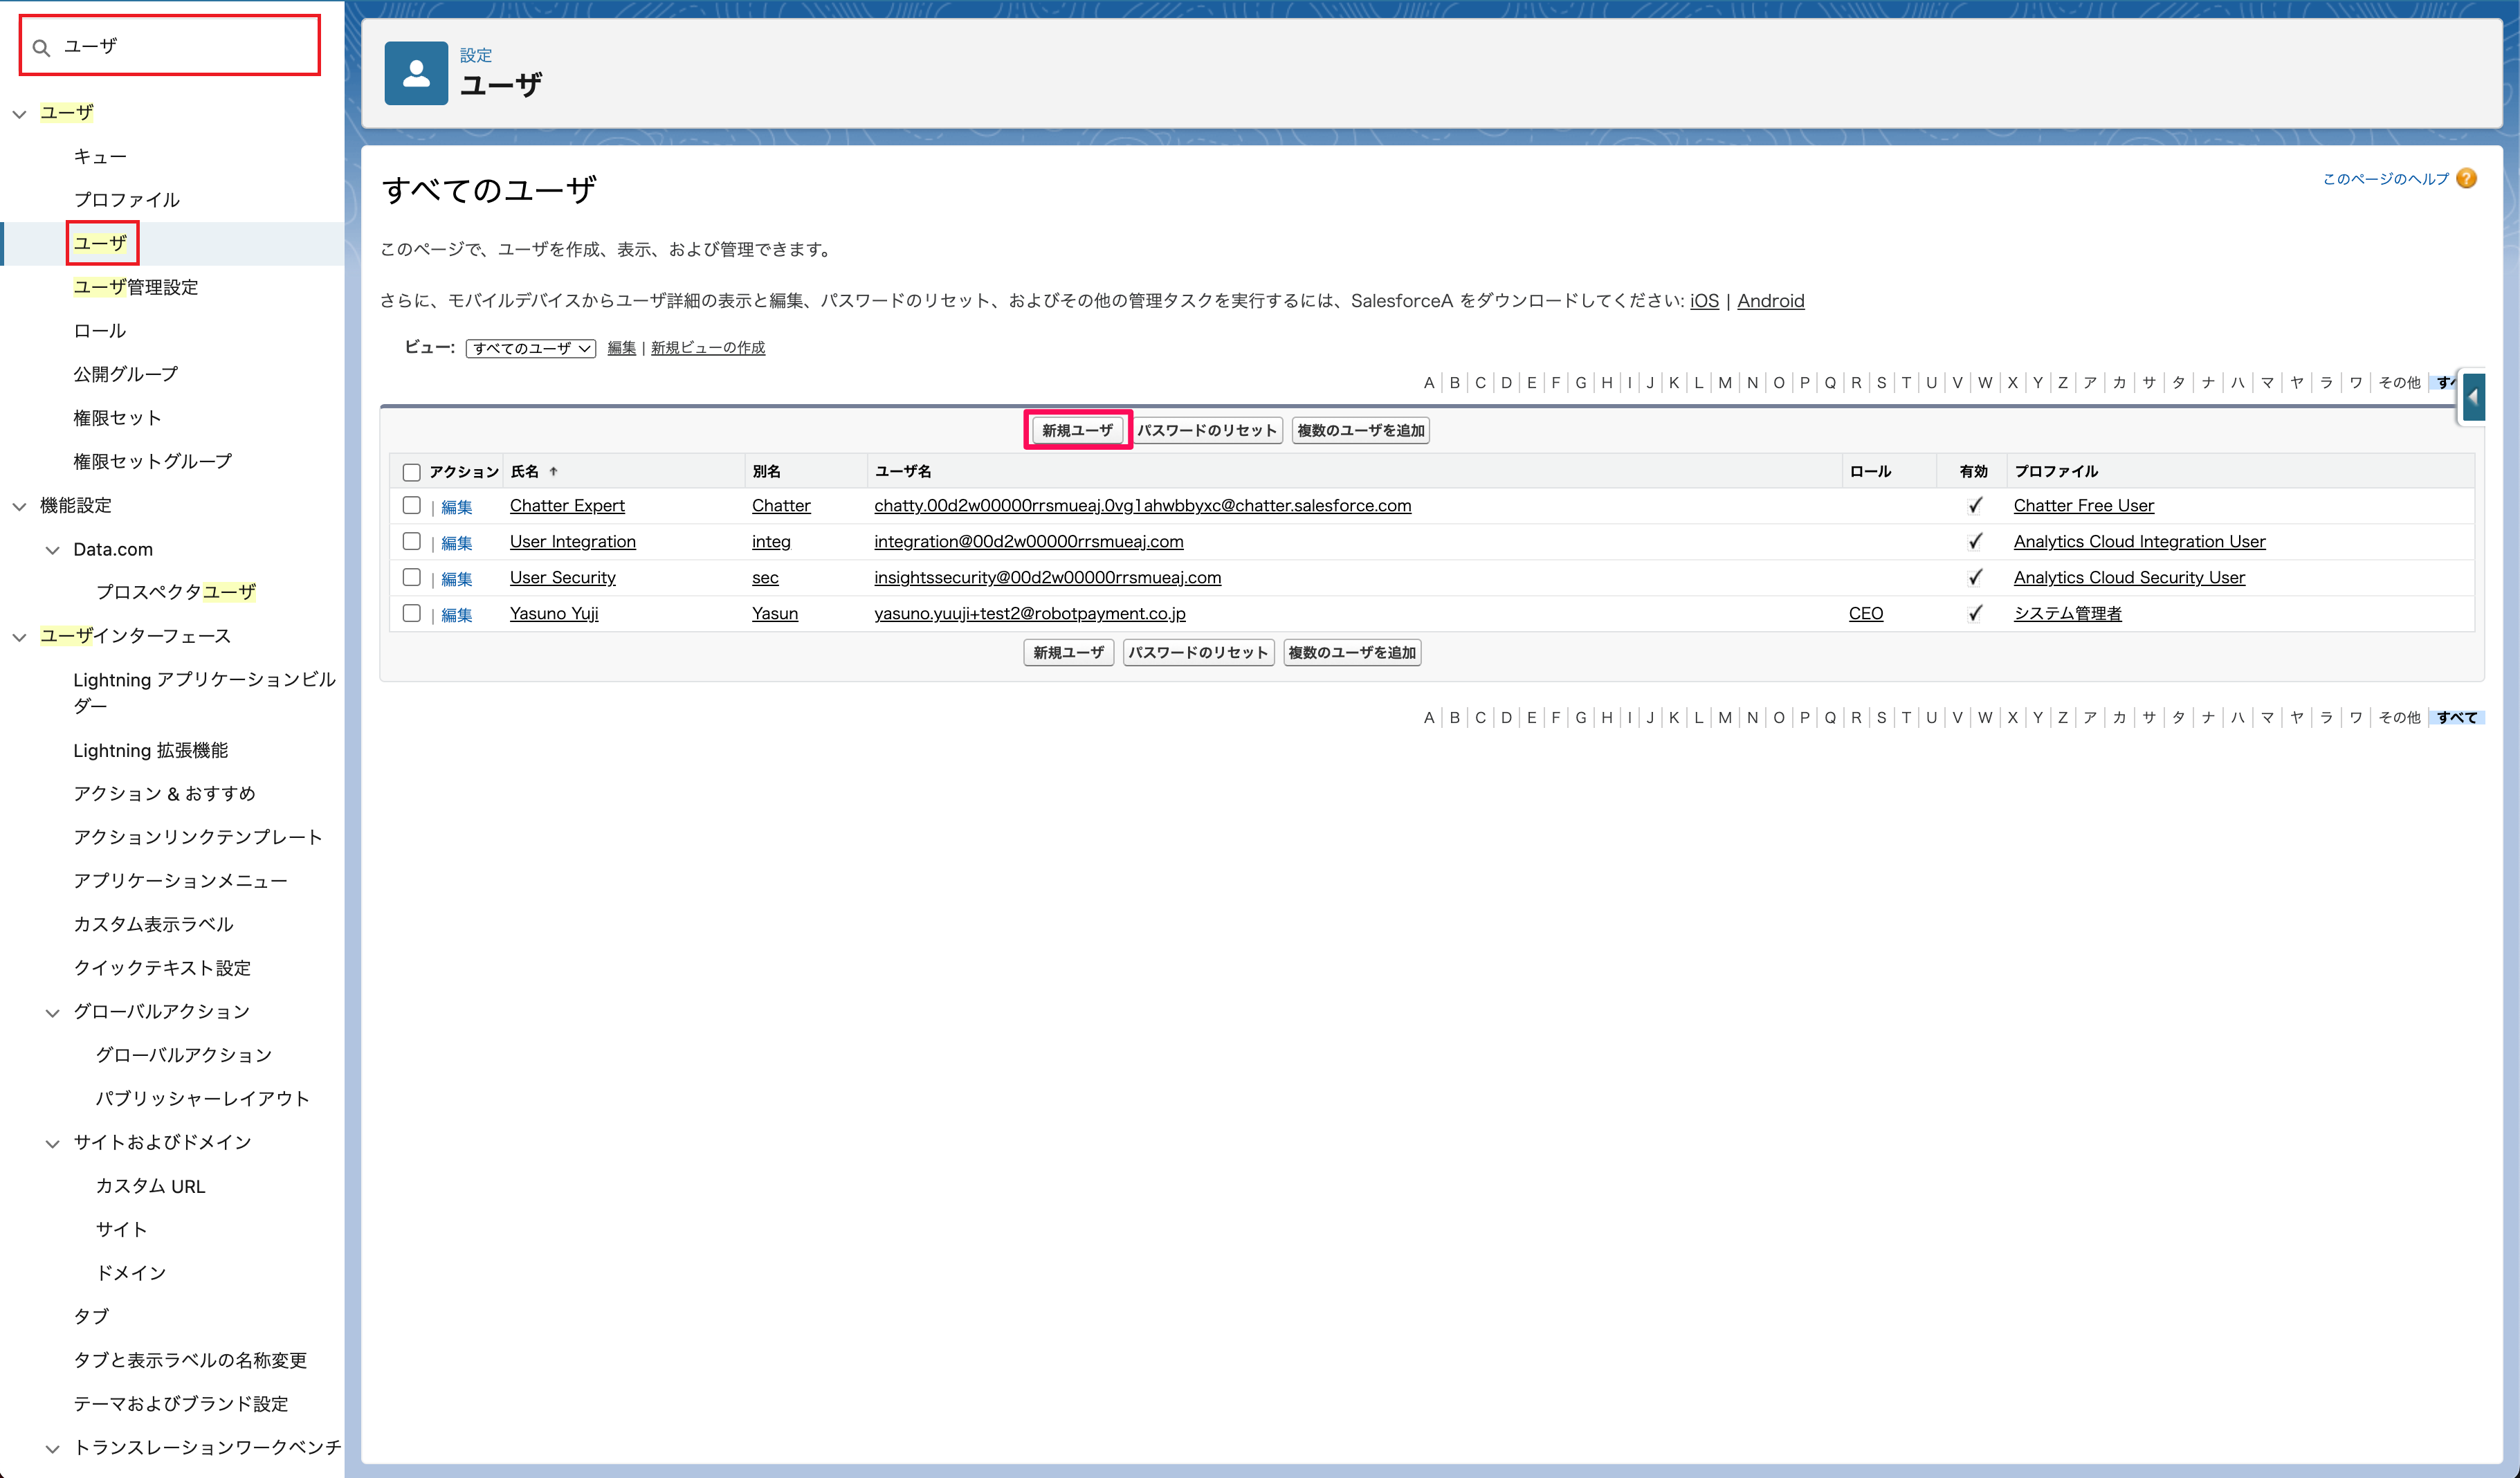Click 編集 for Yasuno Yuji row
This screenshot has width=2520, height=1478.
pyautogui.click(x=456, y=615)
